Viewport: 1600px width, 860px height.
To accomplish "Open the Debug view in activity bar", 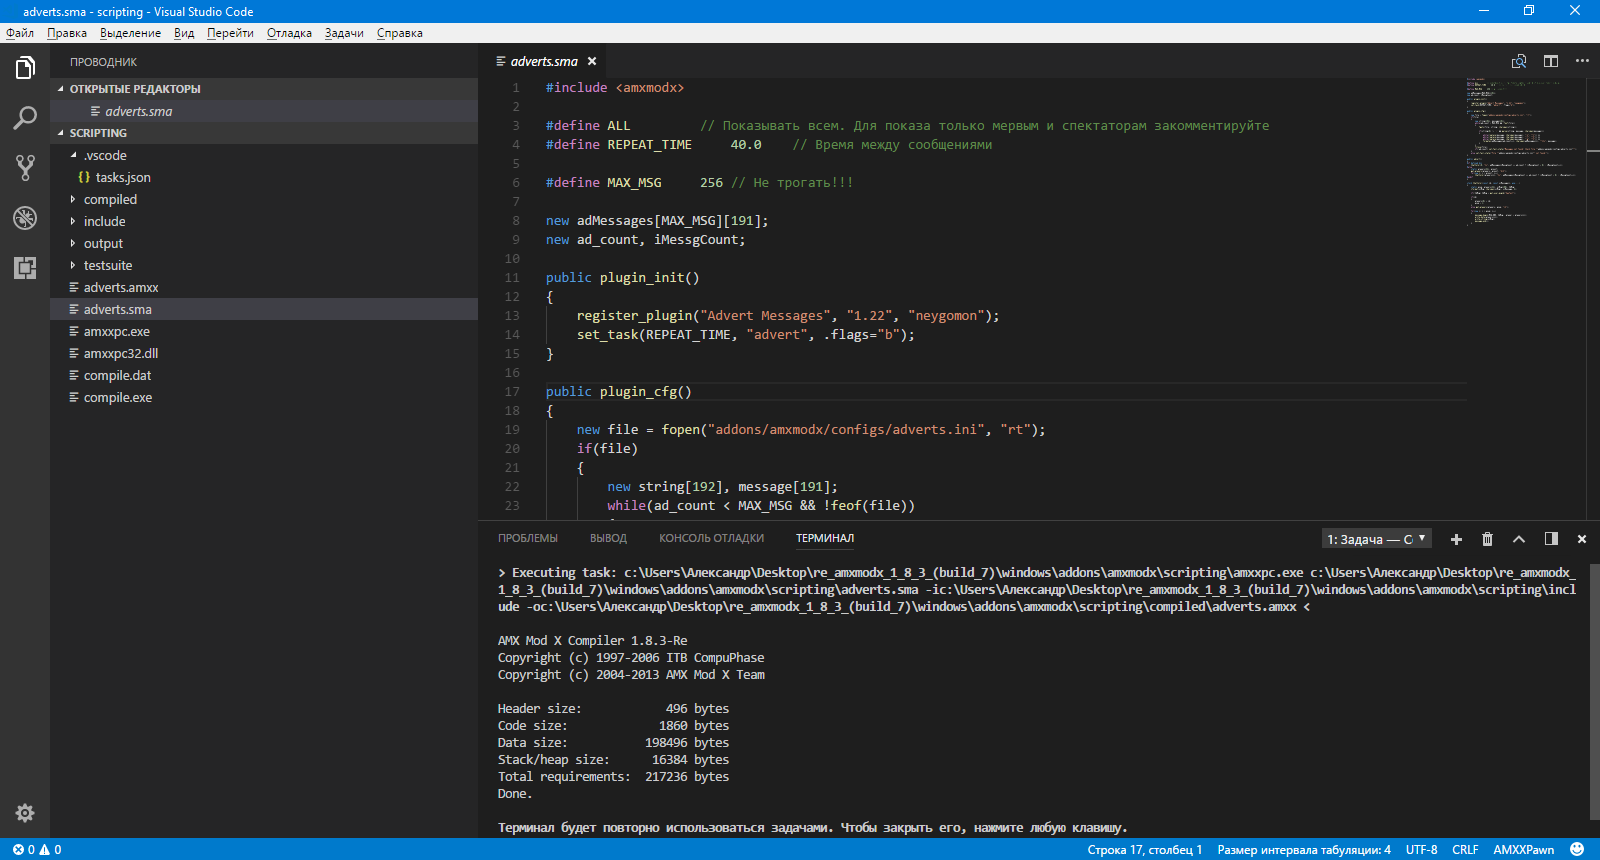I will (x=25, y=218).
